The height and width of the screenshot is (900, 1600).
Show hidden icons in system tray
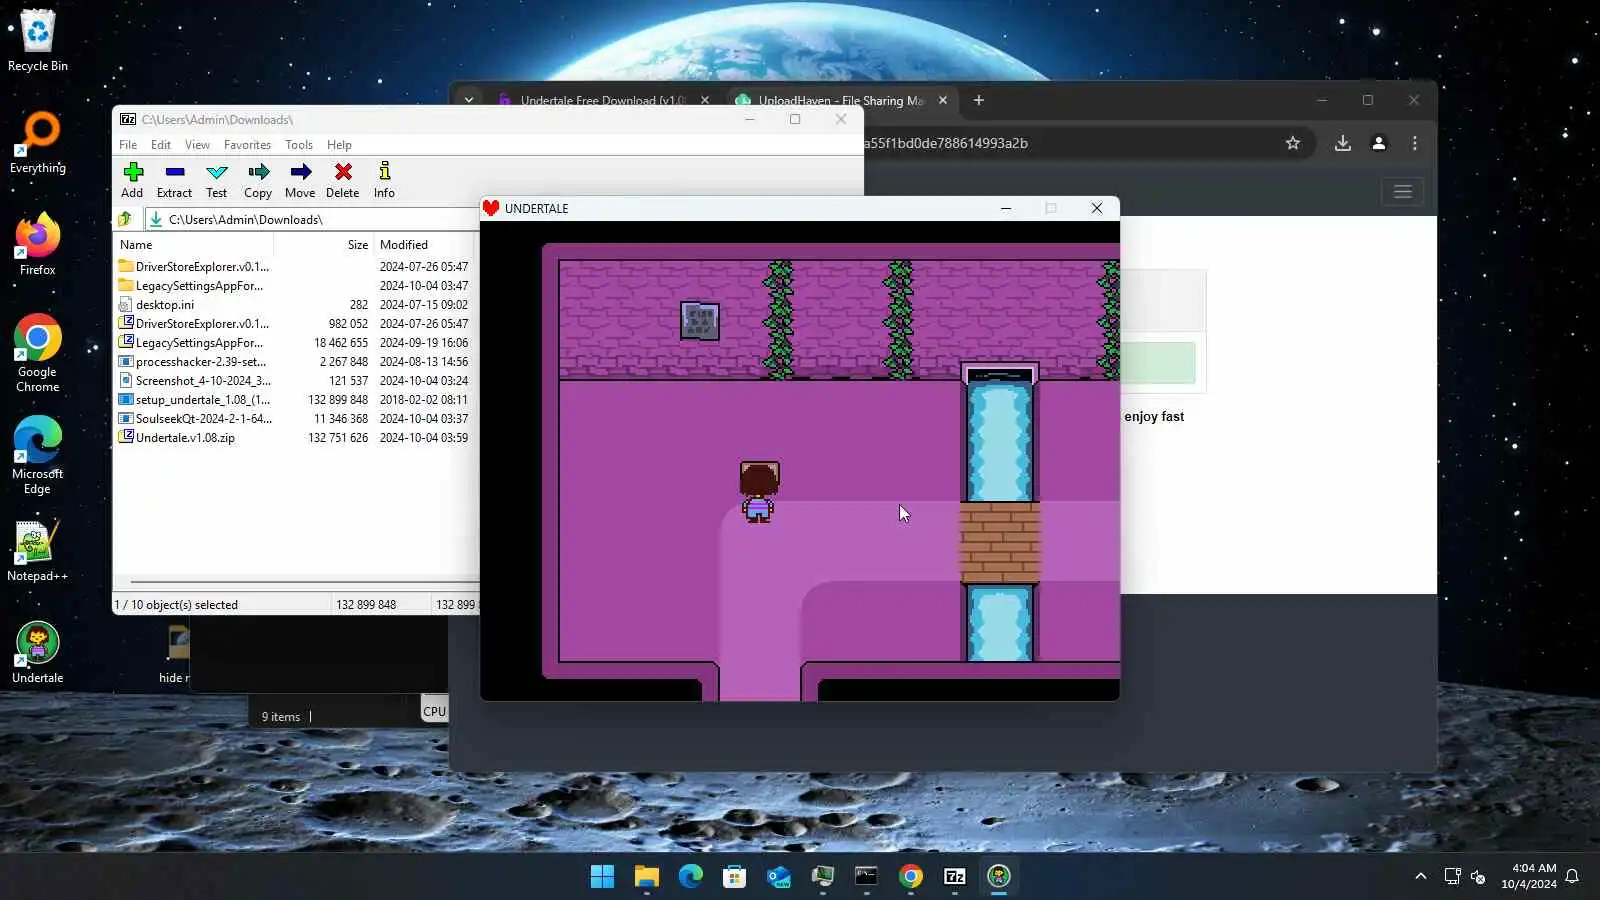(1421, 877)
